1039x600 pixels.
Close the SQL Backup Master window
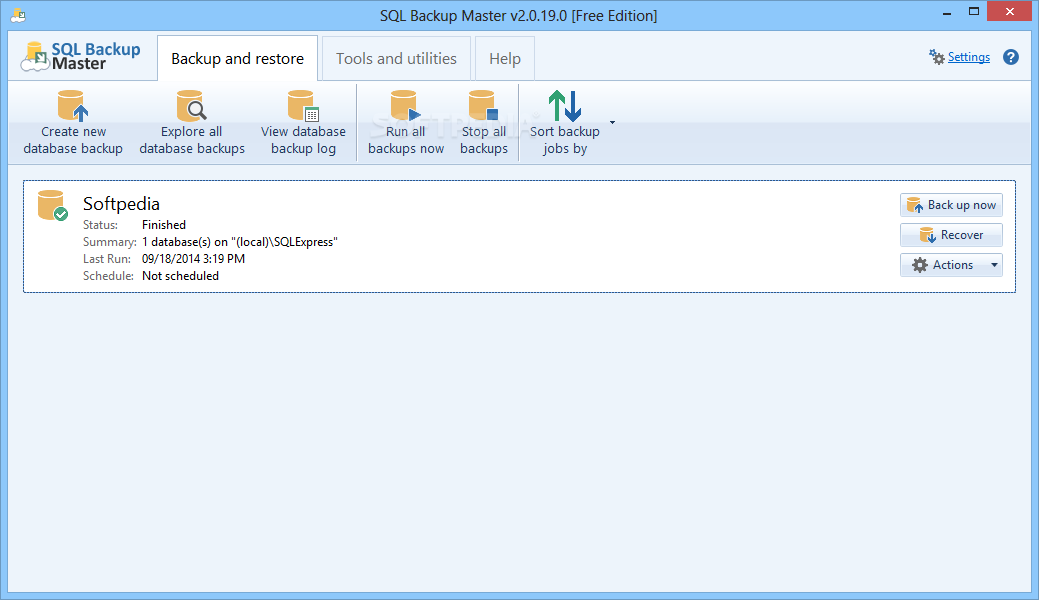(1009, 11)
